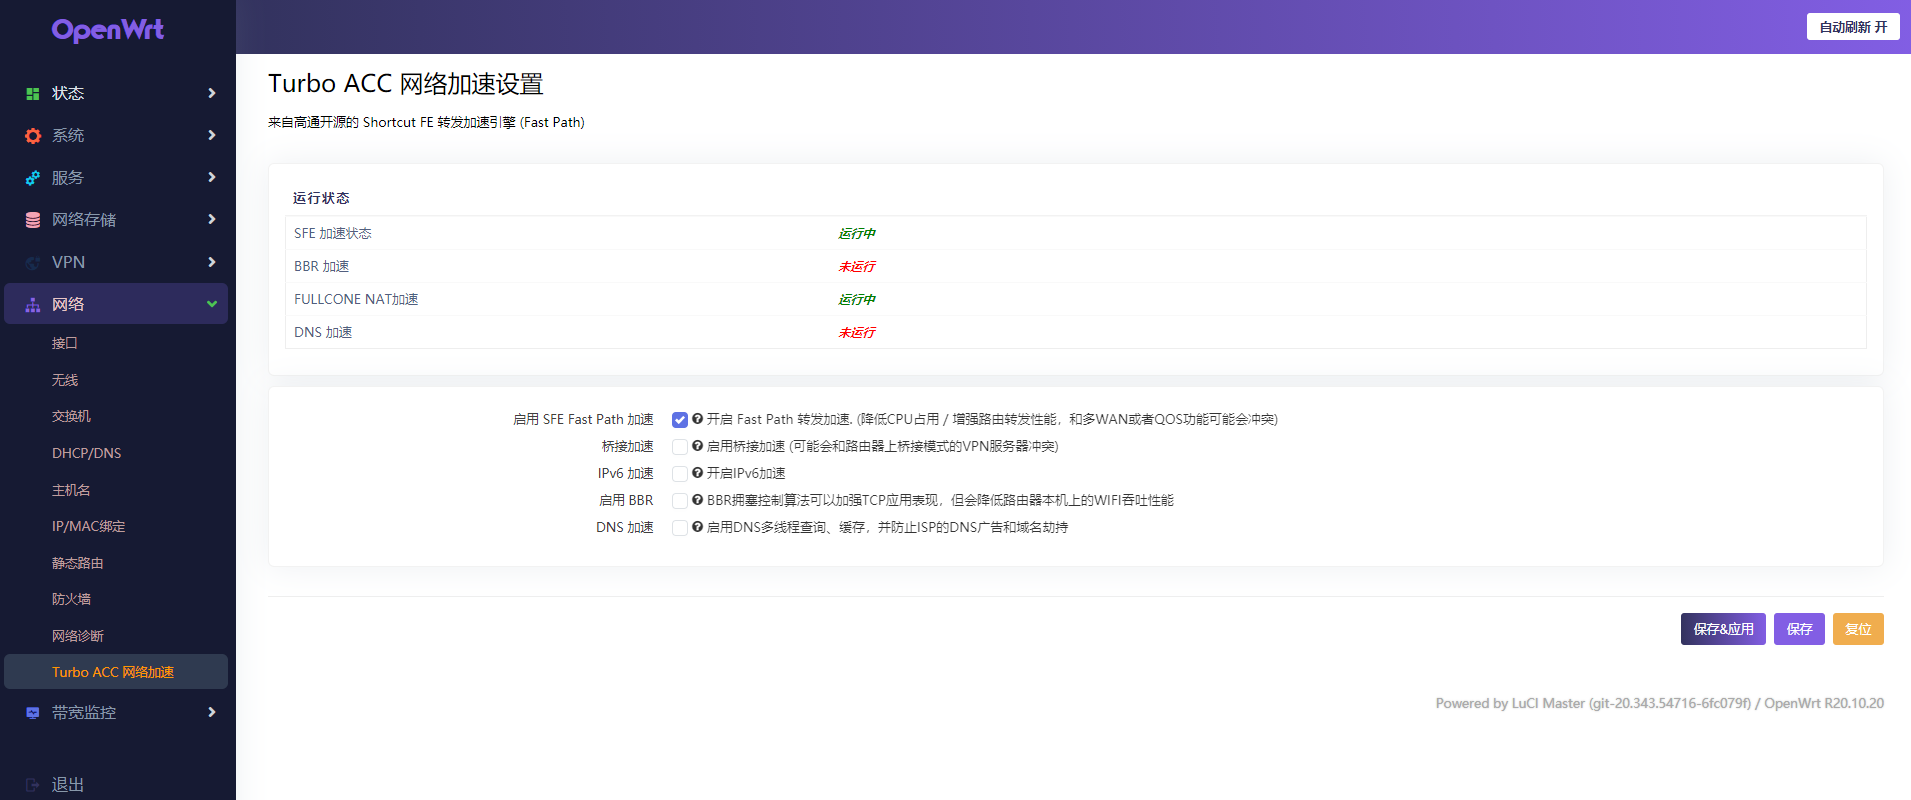Image resolution: width=1911 pixels, height=800 pixels.
Task: Click help icon beside 开启IPv6加速 text
Action: (697, 473)
